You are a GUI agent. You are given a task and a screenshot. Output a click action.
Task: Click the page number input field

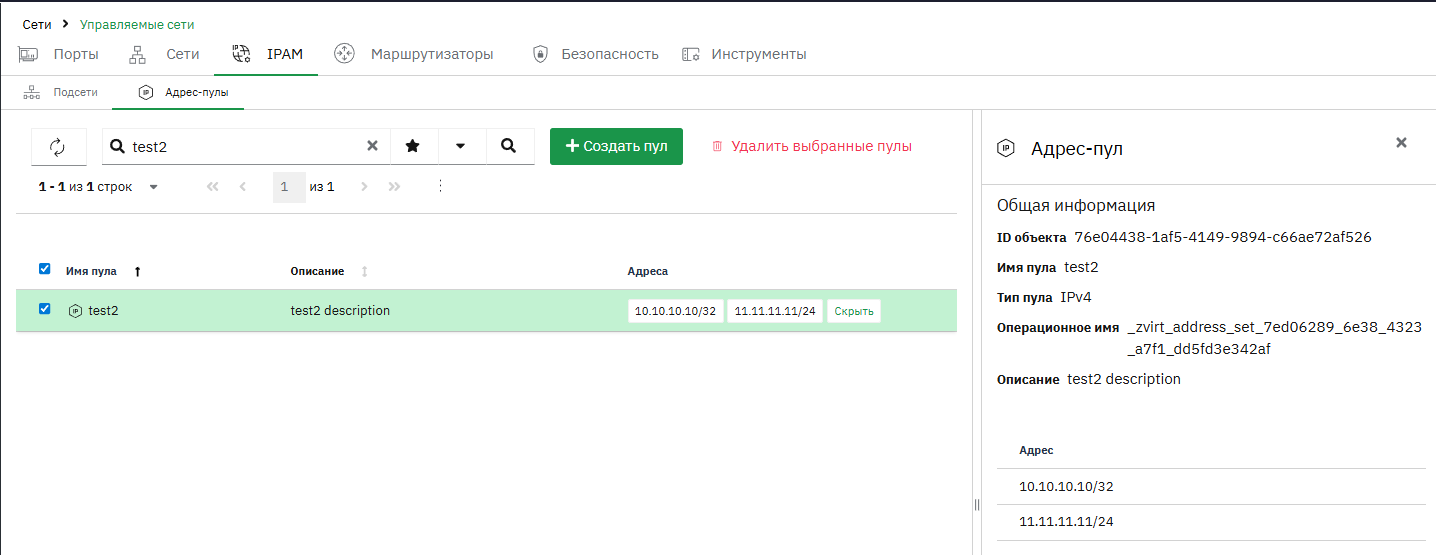[x=289, y=187]
